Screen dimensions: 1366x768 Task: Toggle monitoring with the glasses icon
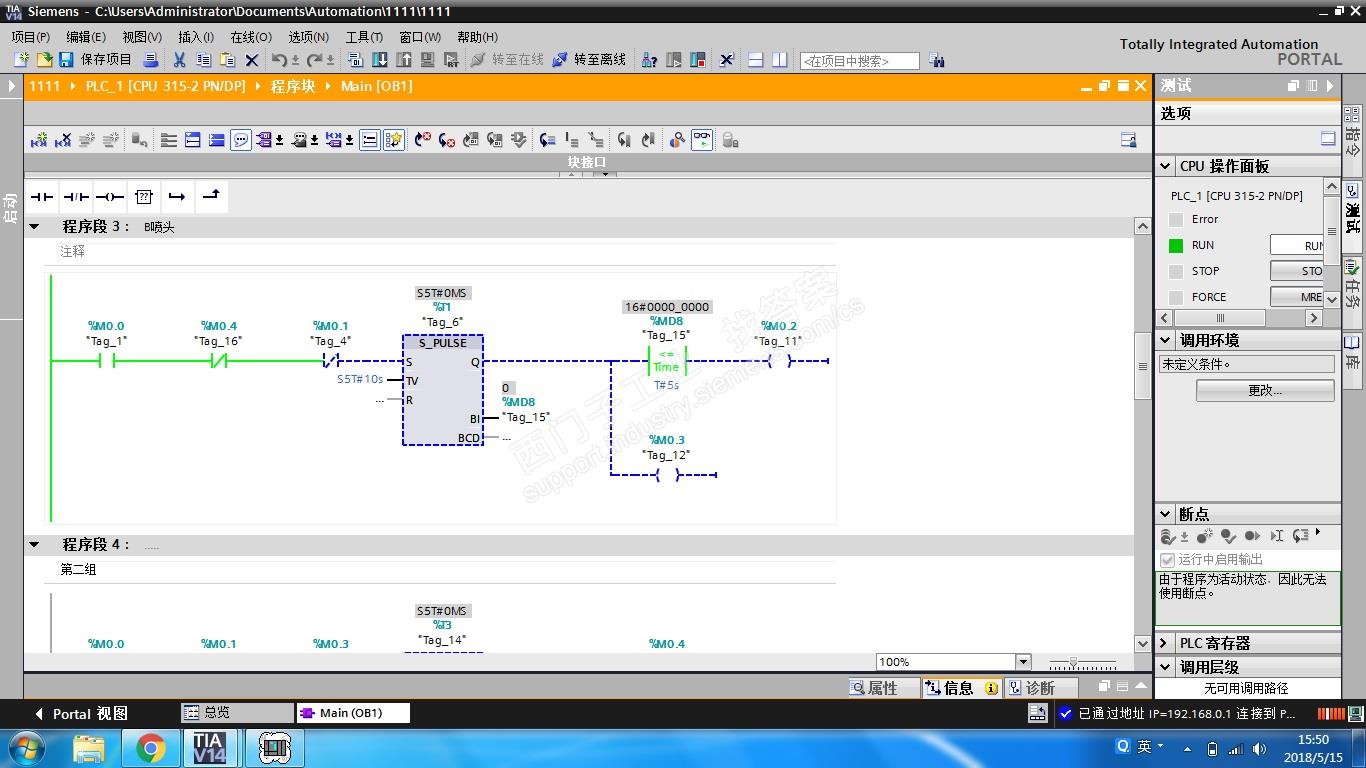[x=702, y=141]
